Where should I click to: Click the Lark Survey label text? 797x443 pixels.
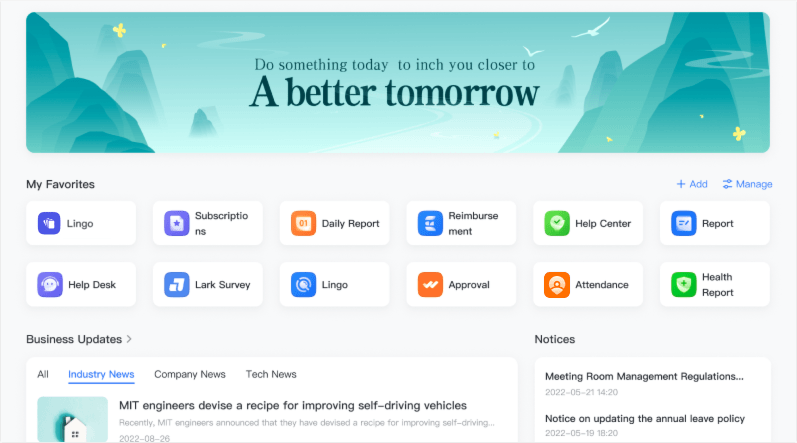tap(223, 284)
